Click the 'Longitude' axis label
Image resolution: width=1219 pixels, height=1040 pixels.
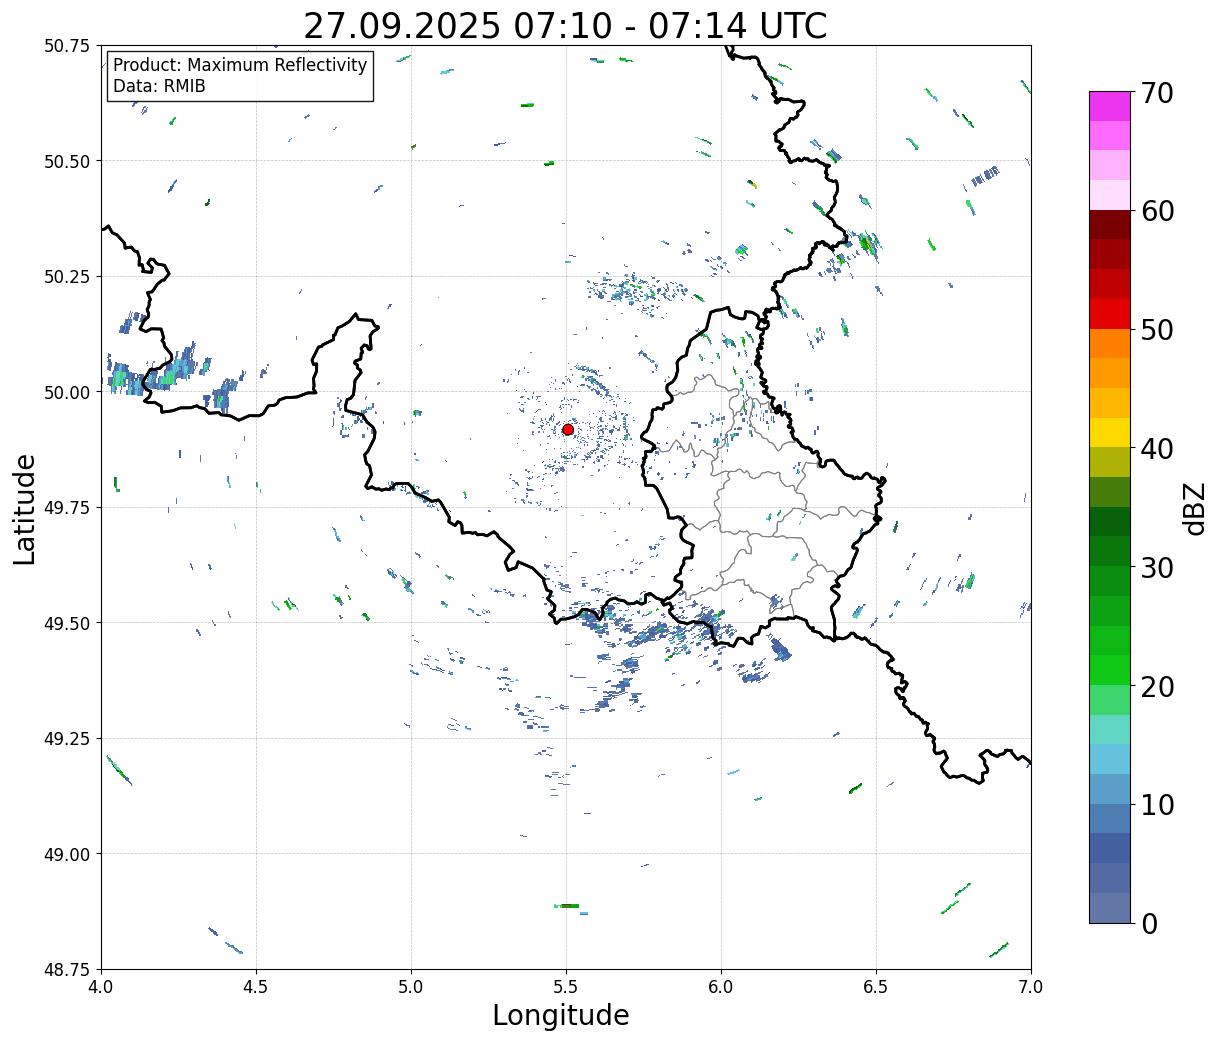point(561,1015)
